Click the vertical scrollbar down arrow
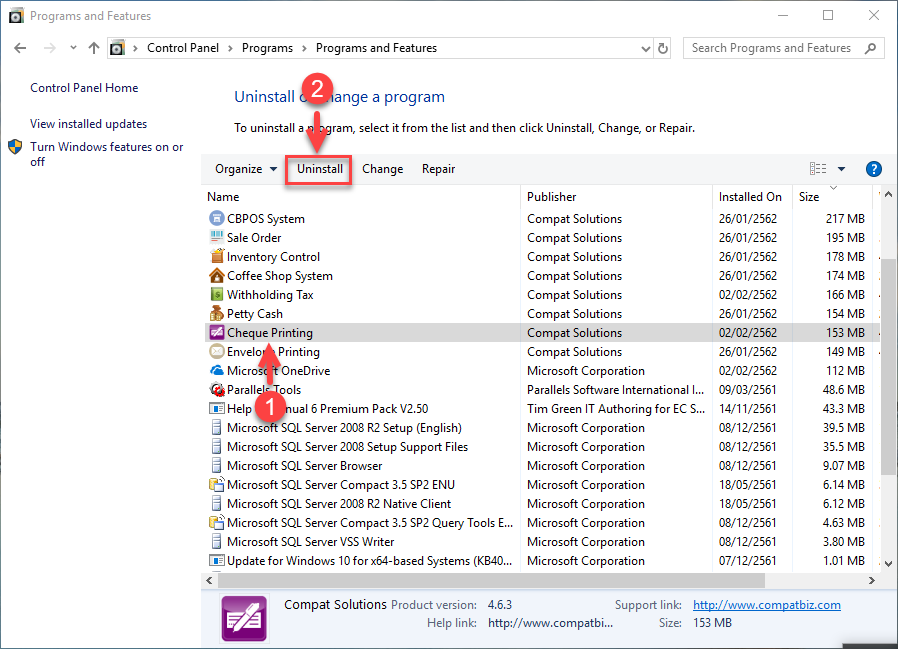This screenshot has height=649, width=898. click(888, 564)
